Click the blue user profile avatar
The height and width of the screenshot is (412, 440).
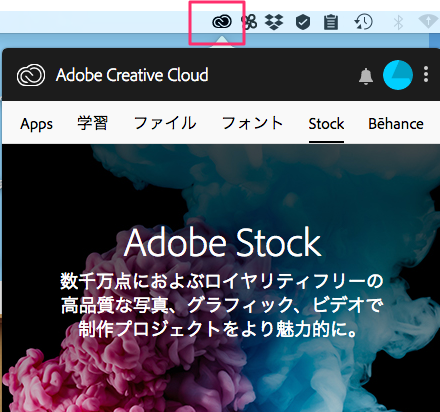coord(398,75)
